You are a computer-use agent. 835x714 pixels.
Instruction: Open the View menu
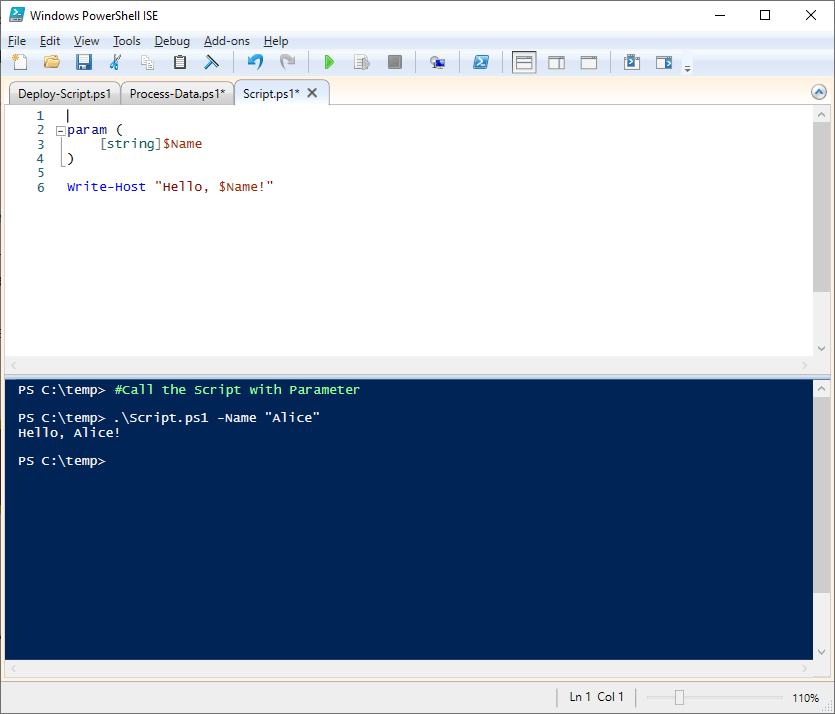86,41
